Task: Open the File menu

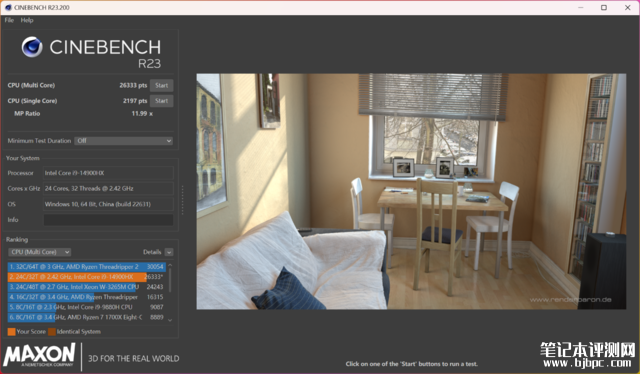Action: pyautogui.click(x=9, y=20)
